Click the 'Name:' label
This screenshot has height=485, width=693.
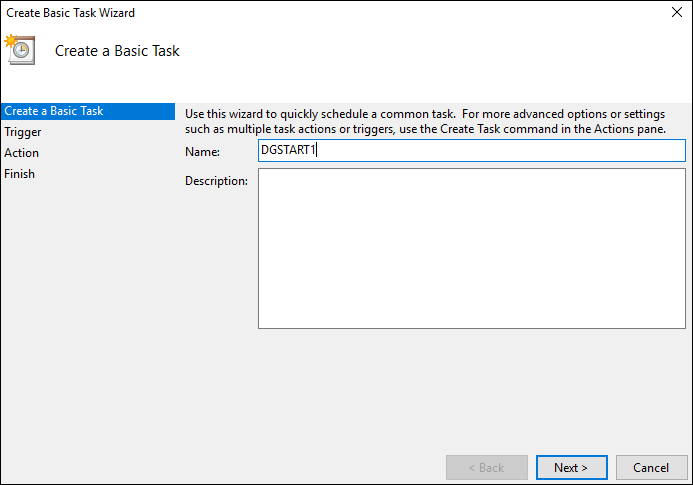click(202, 152)
